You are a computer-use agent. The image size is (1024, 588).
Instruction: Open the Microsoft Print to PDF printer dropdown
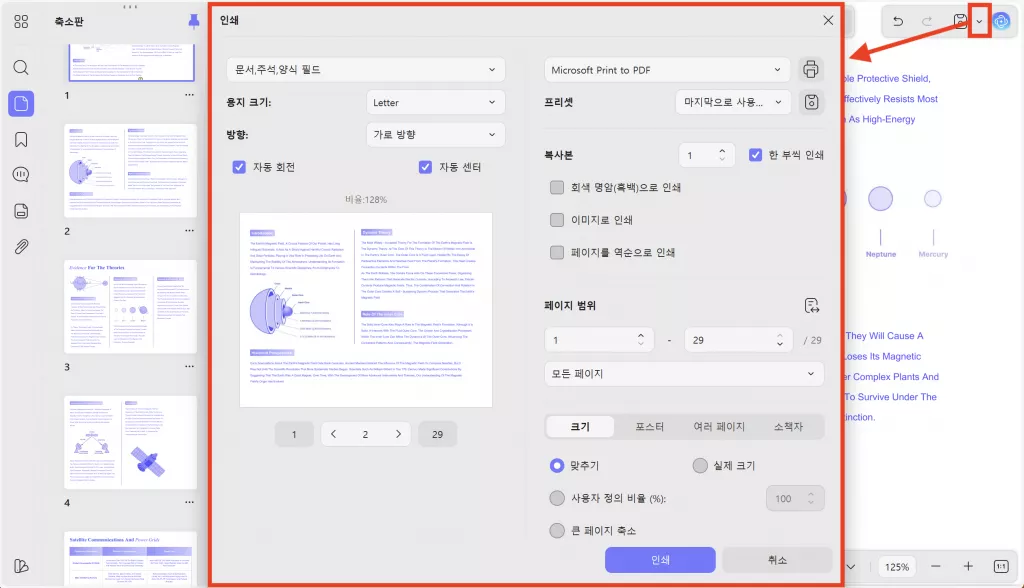point(666,69)
